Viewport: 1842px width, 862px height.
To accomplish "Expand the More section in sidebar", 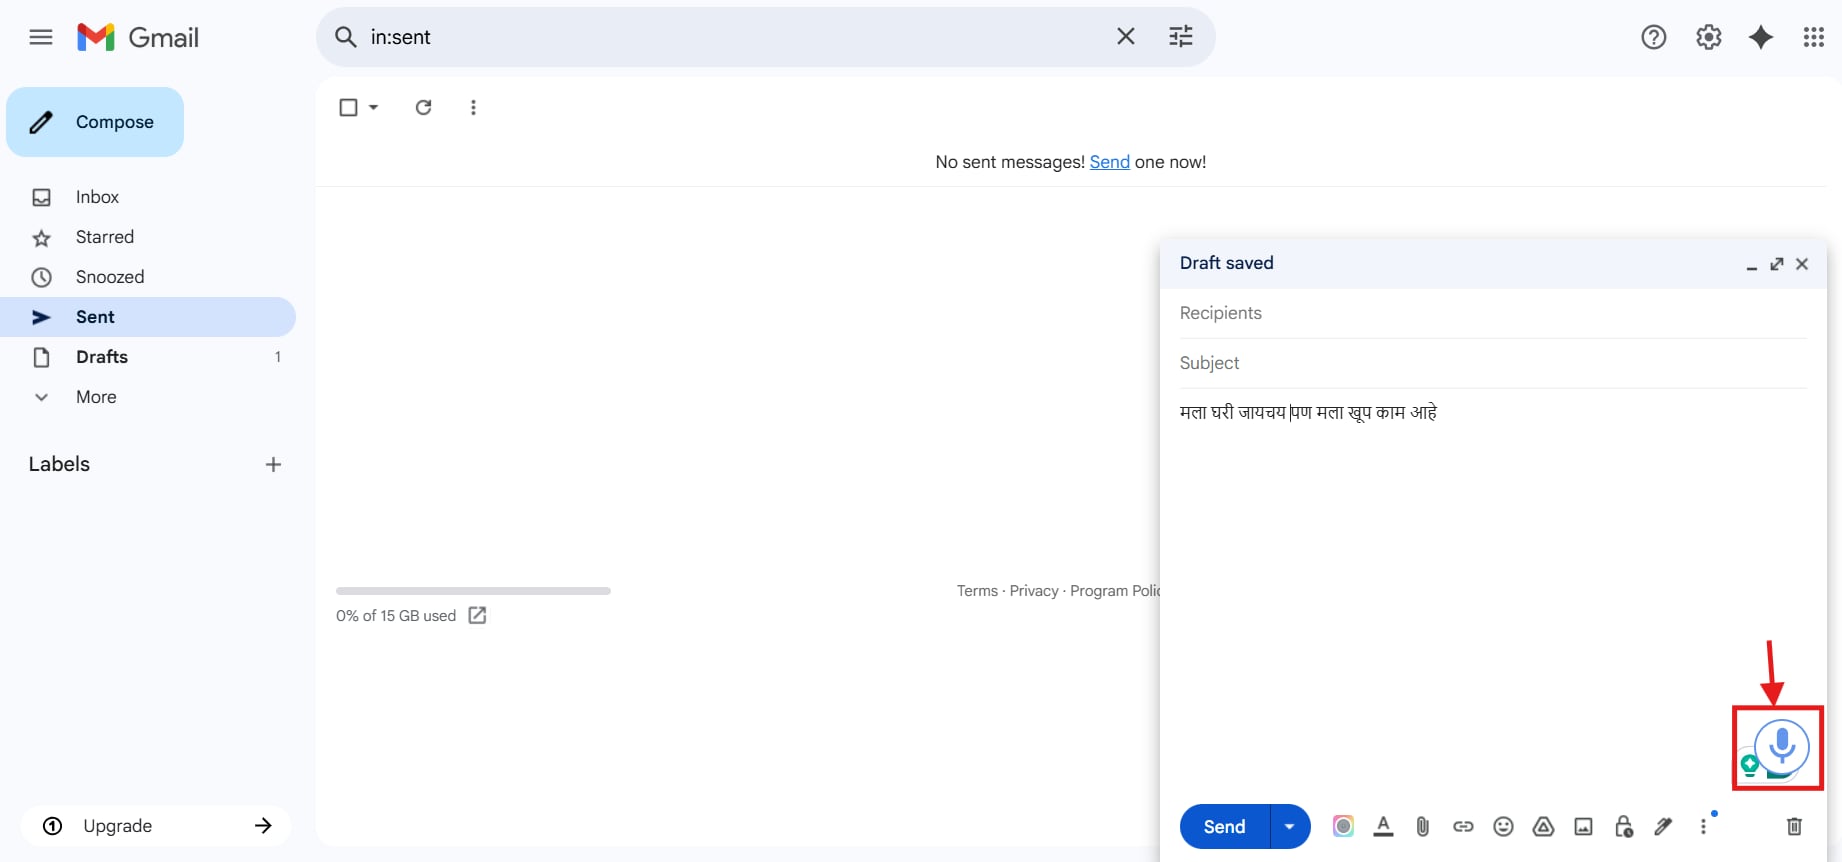I will tap(96, 397).
